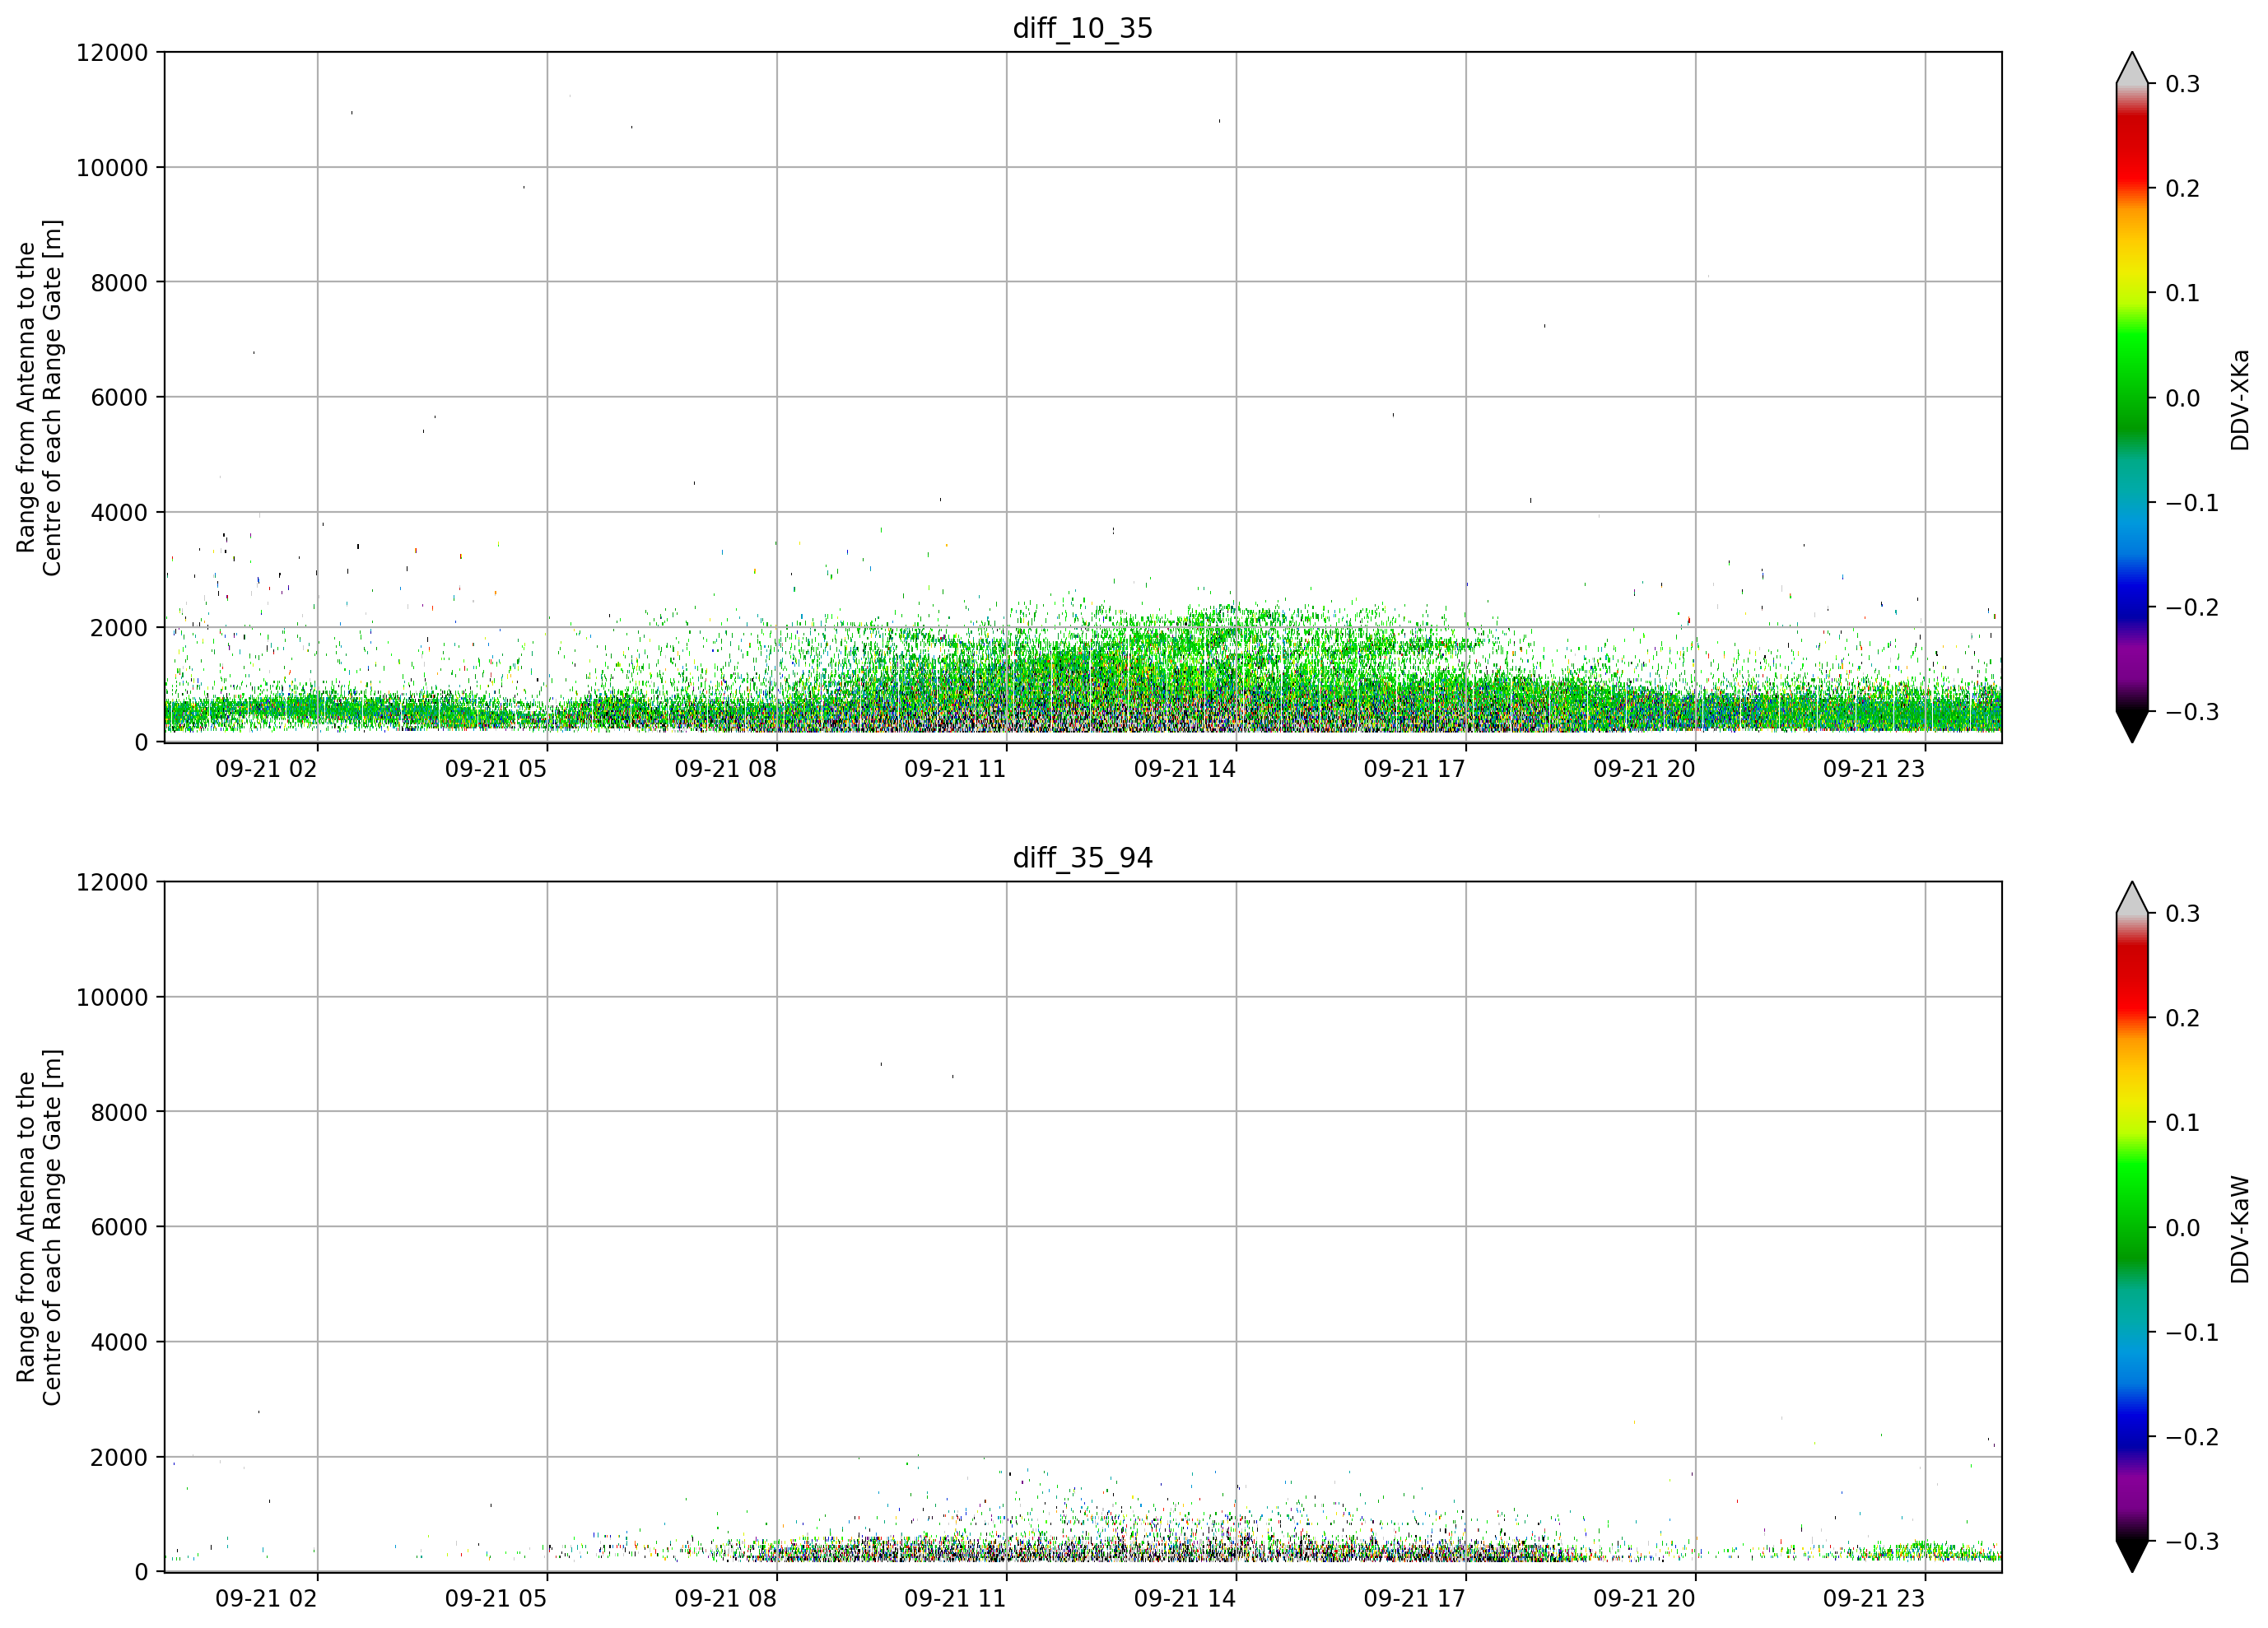The image size is (2268, 1628).
Task: Click the 09-21 23 tick under the diff_10_35 plot
Action: tap(1874, 769)
